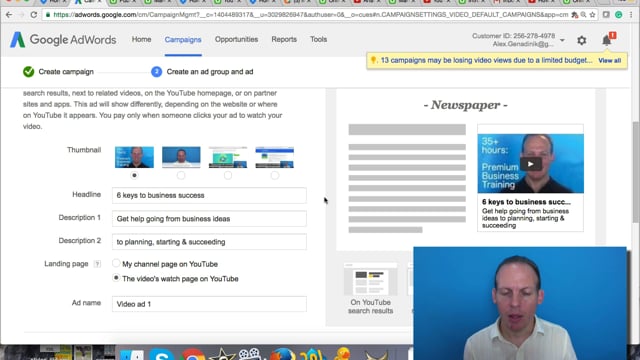Screen dimensions: 640x360
Task: Select the third thumbnail radio button
Action: [228, 176]
